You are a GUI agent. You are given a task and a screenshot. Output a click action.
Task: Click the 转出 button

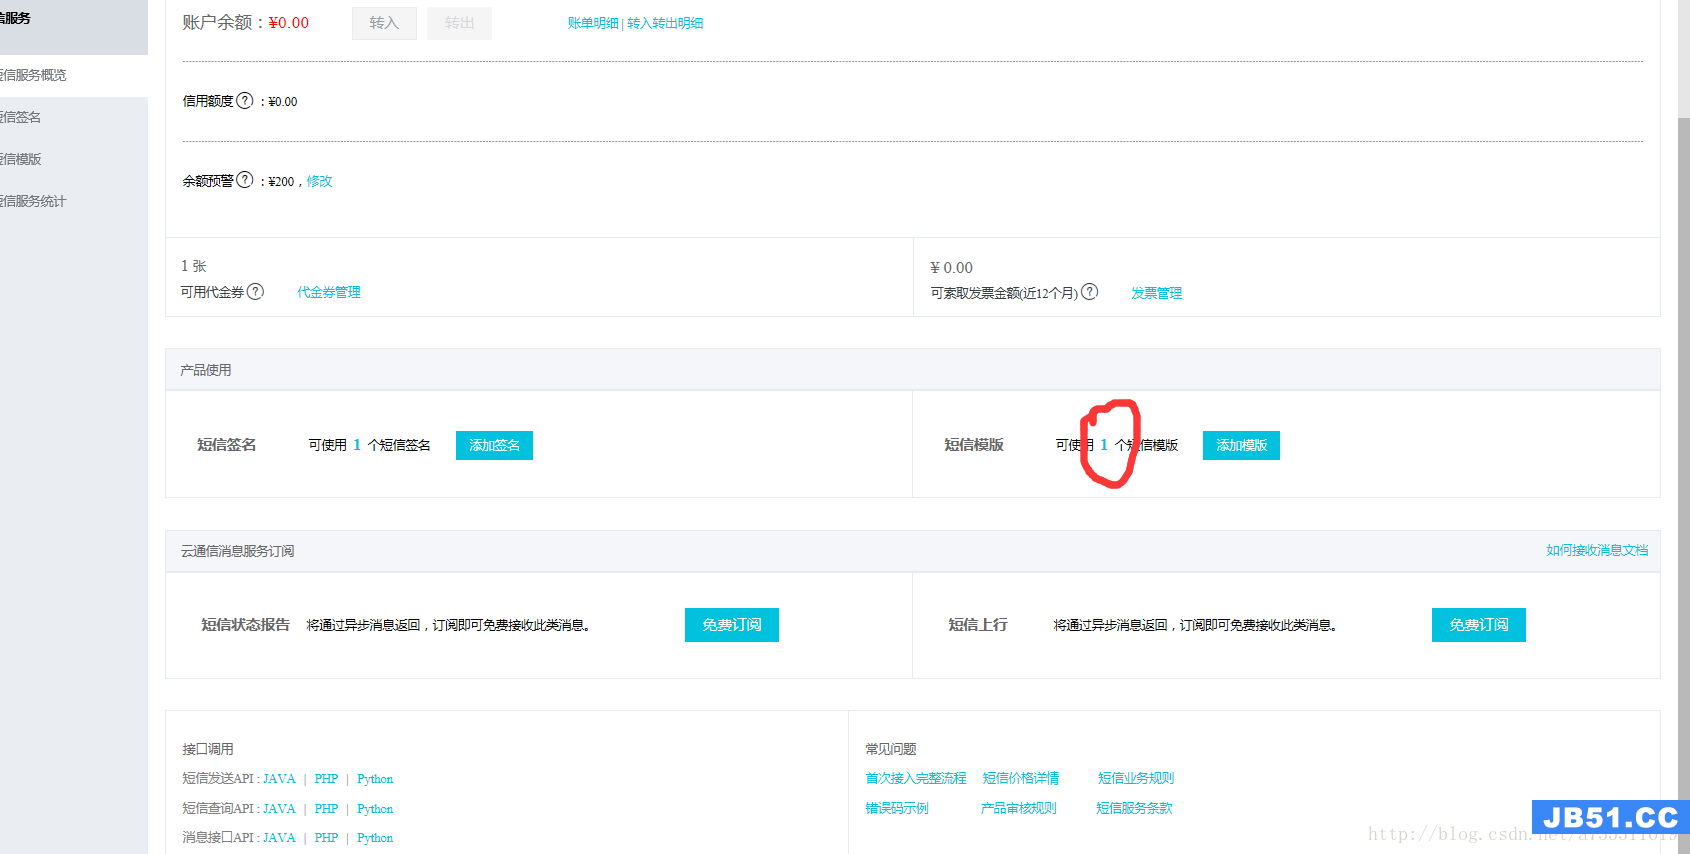coord(459,23)
